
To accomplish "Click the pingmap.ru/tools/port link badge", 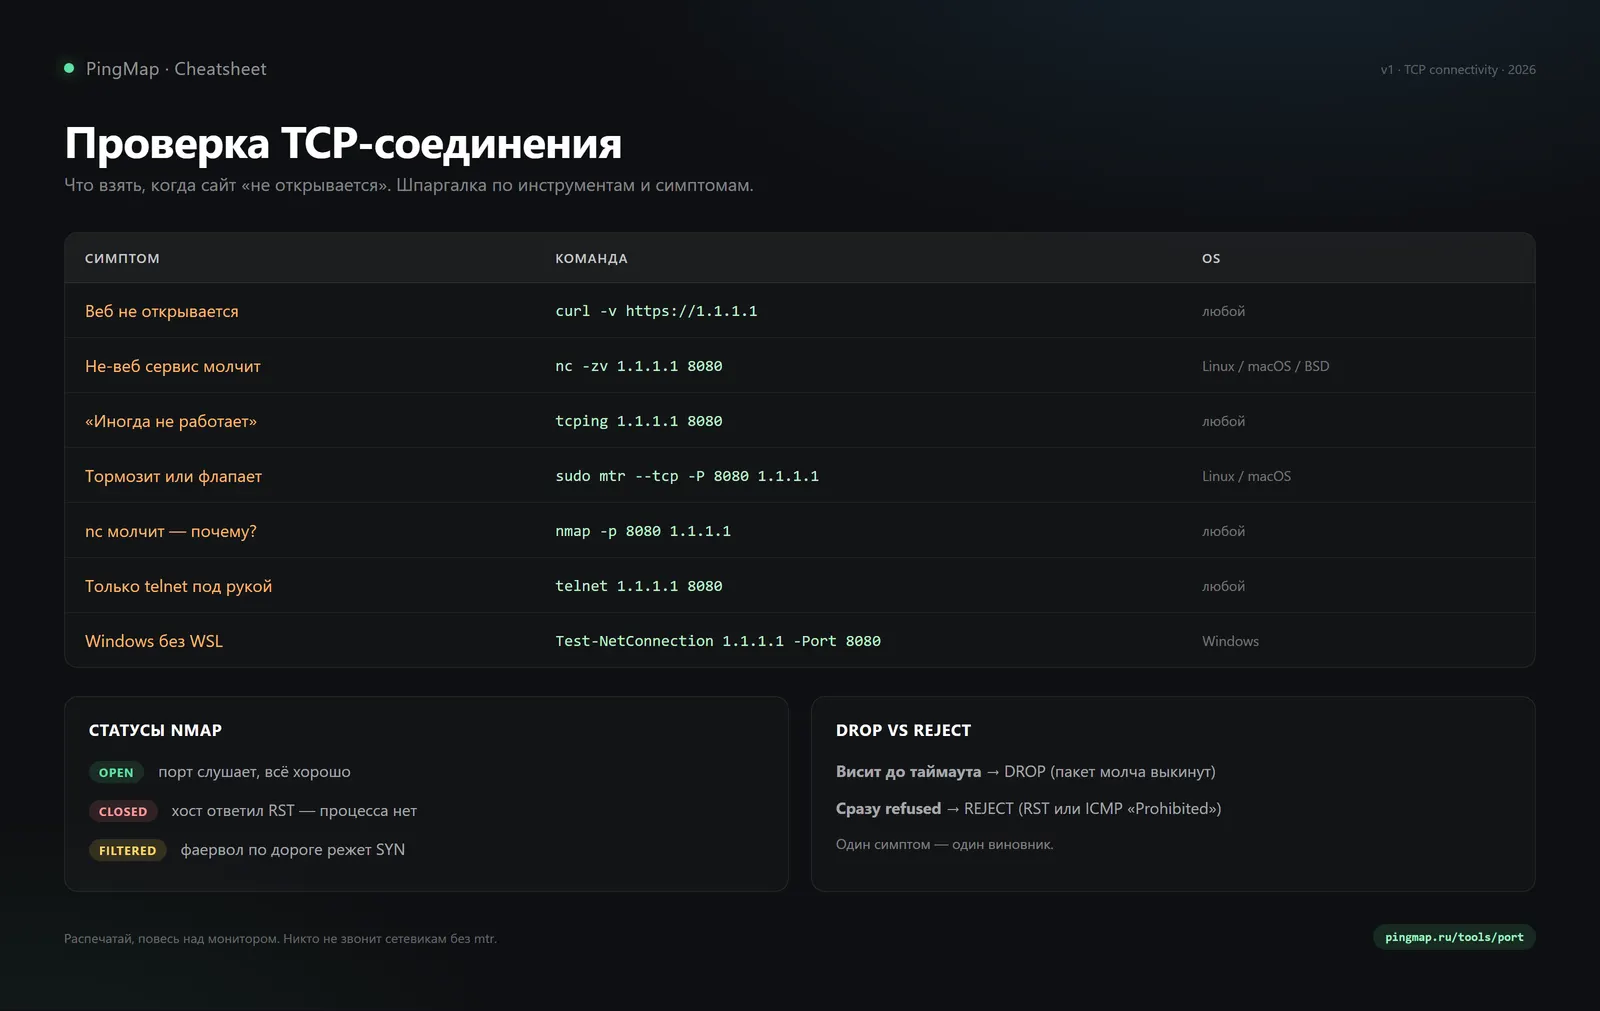I will (1454, 937).
